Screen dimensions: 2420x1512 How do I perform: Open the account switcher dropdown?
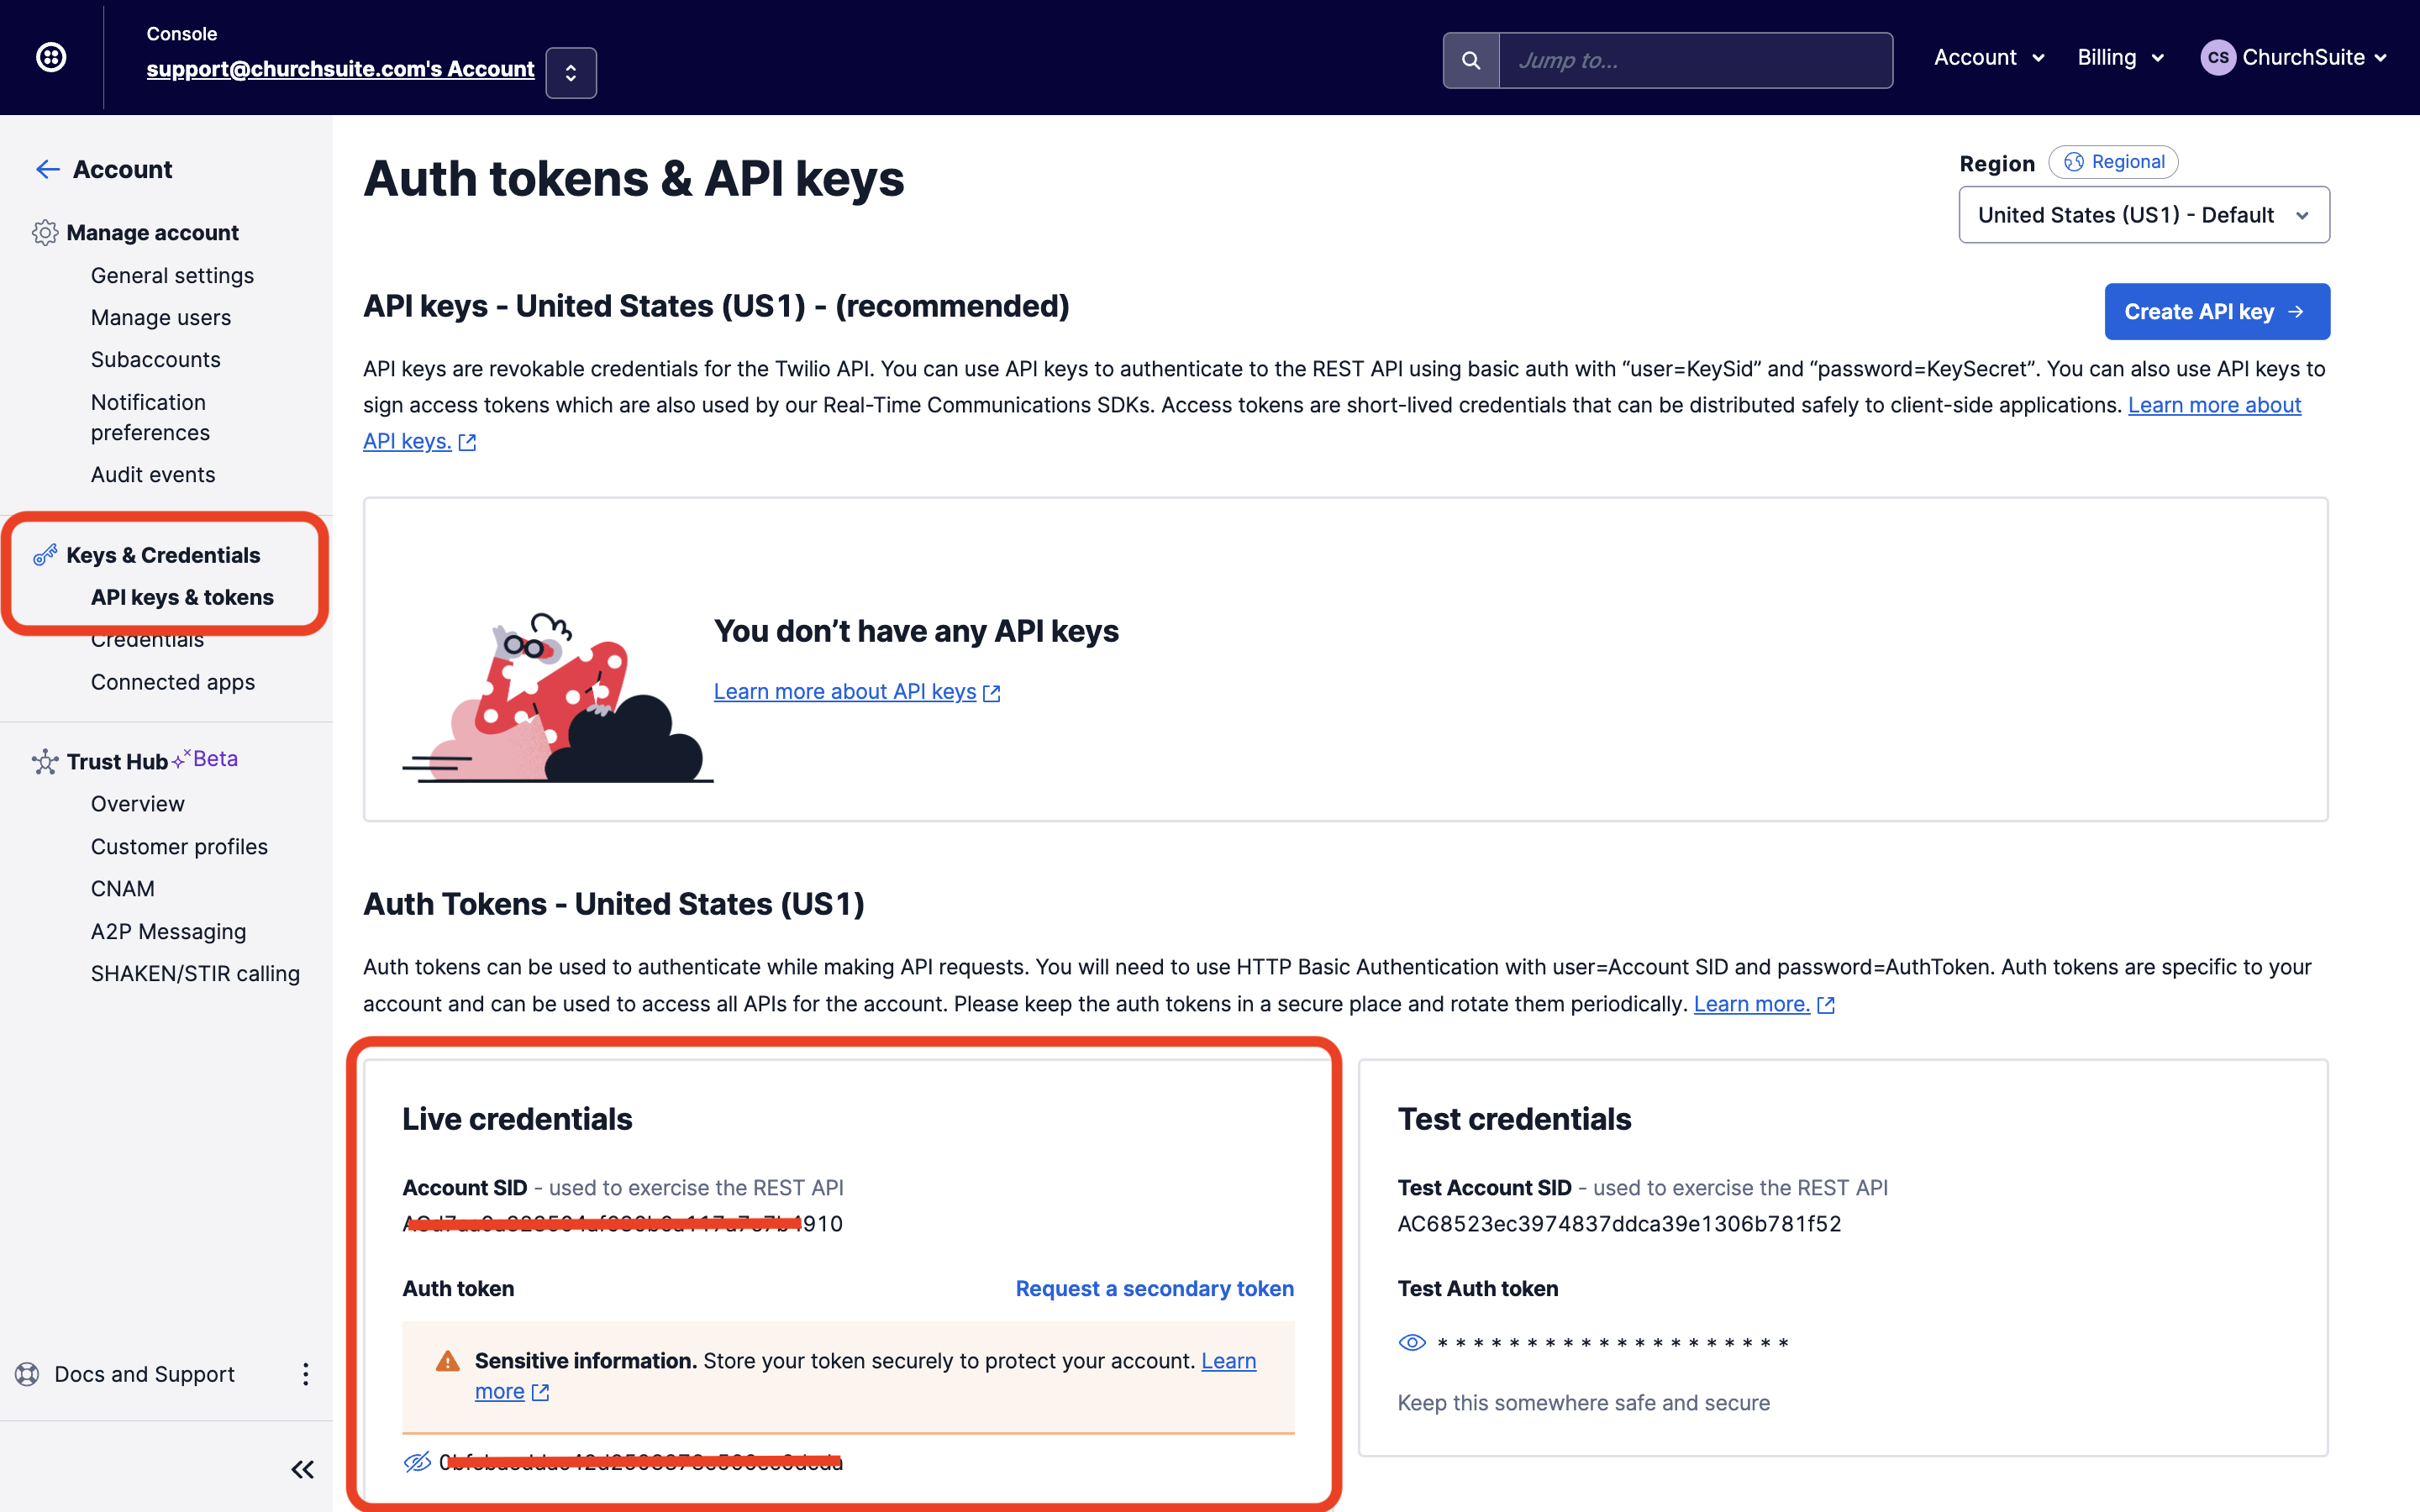pyautogui.click(x=571, y=73)
